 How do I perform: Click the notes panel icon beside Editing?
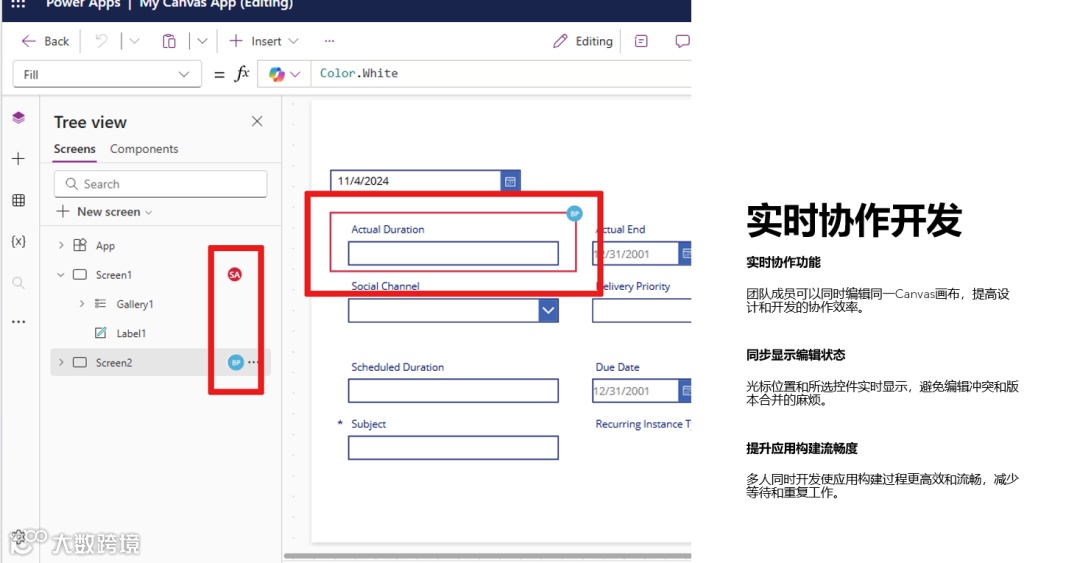[641, 41]
